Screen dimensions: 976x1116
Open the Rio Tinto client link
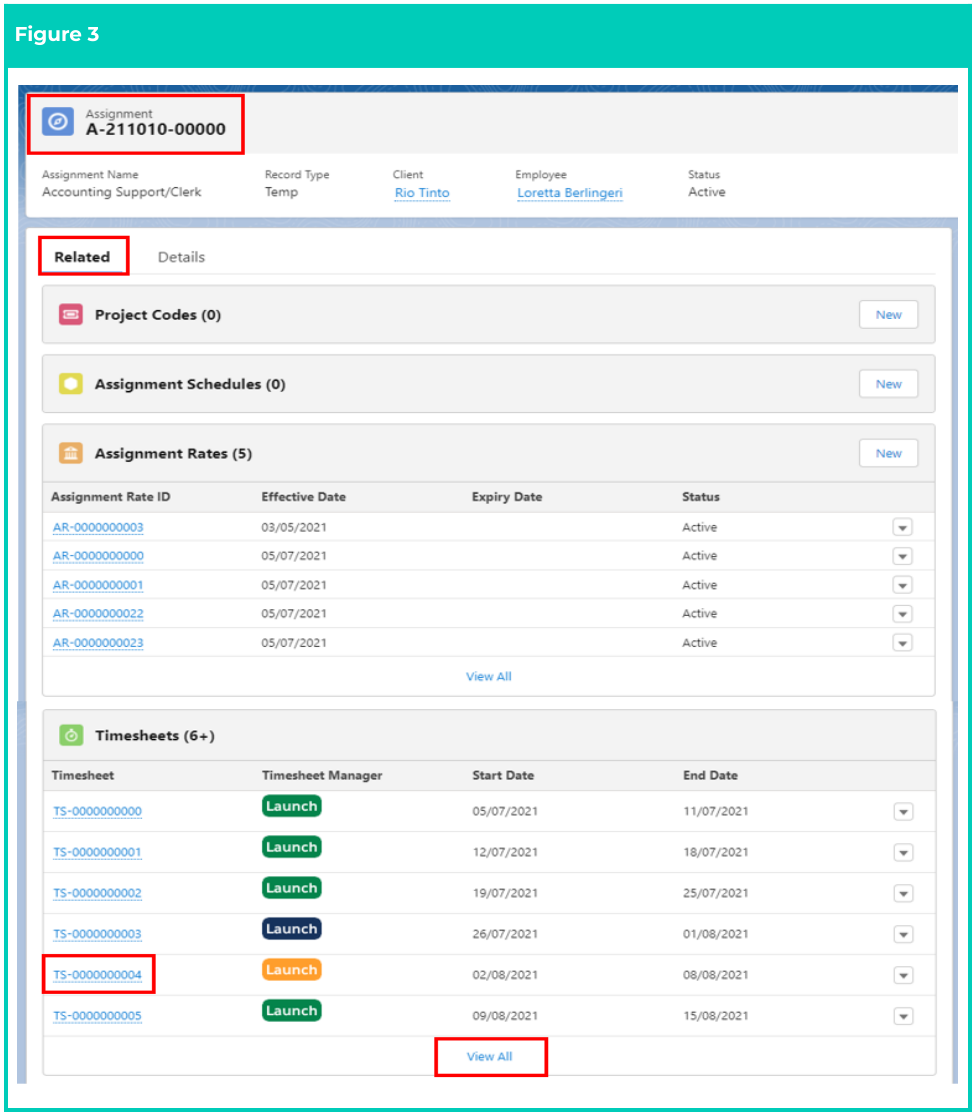tap(422, 193)
